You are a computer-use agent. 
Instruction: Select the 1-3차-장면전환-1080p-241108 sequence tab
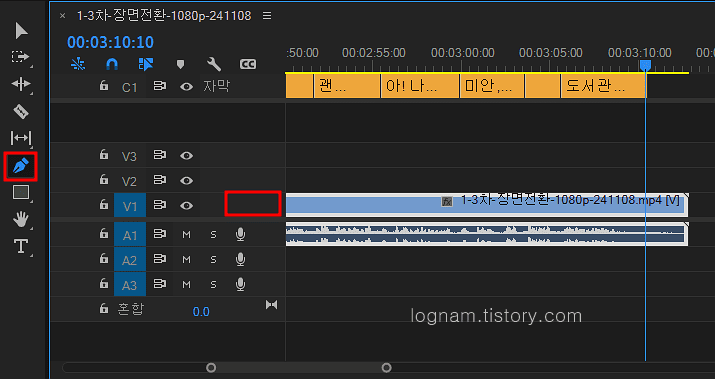[164, 16]
